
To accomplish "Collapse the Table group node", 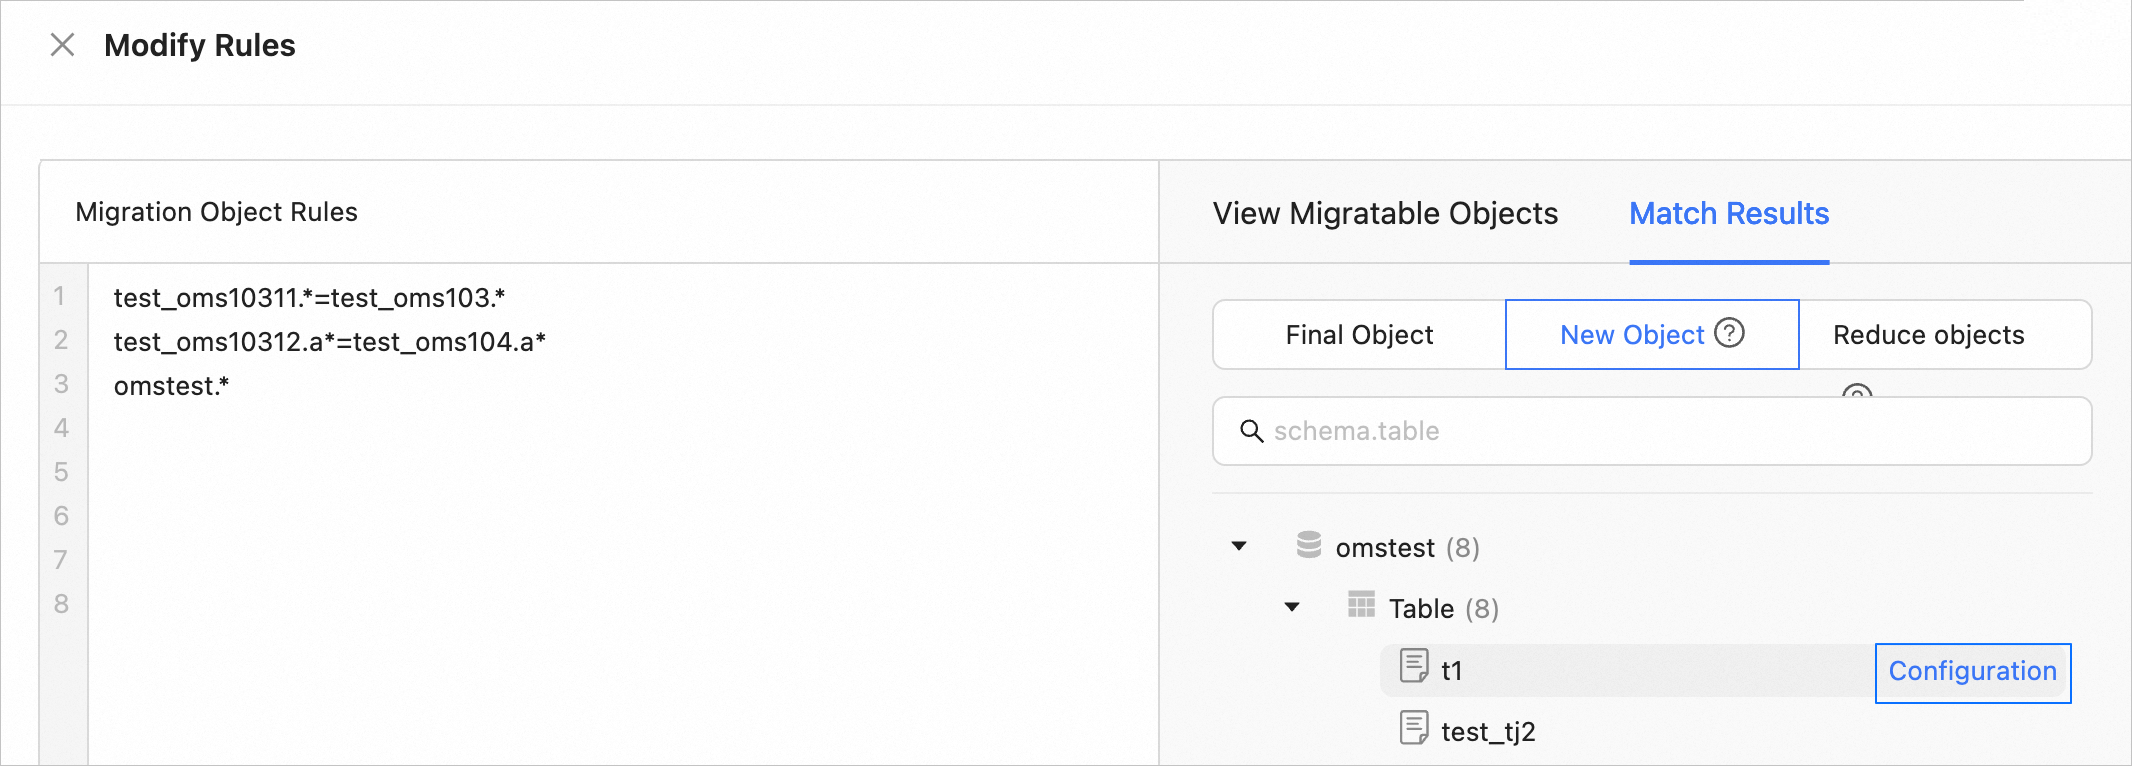I will click(x=1292, y=607).
